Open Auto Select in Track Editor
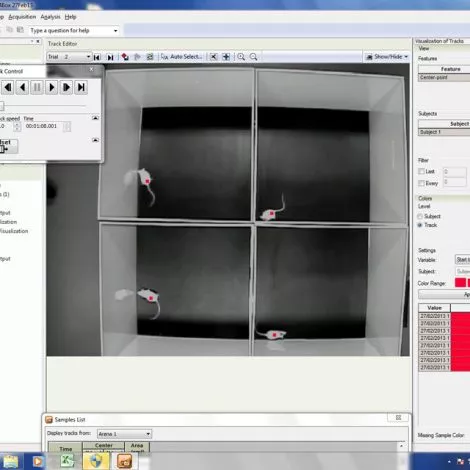The height and width of the screenshot is (470, 470). (182, 57)
